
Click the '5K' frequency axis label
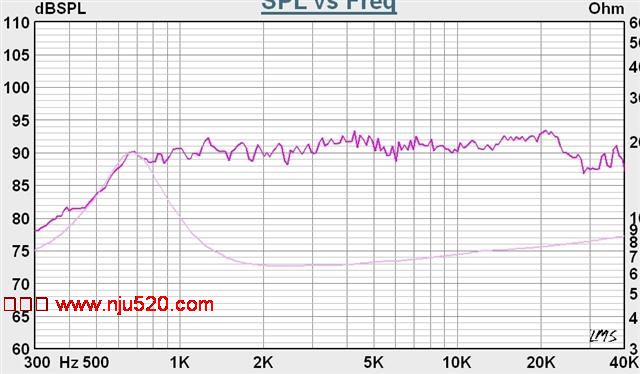(x=373, y=362)
